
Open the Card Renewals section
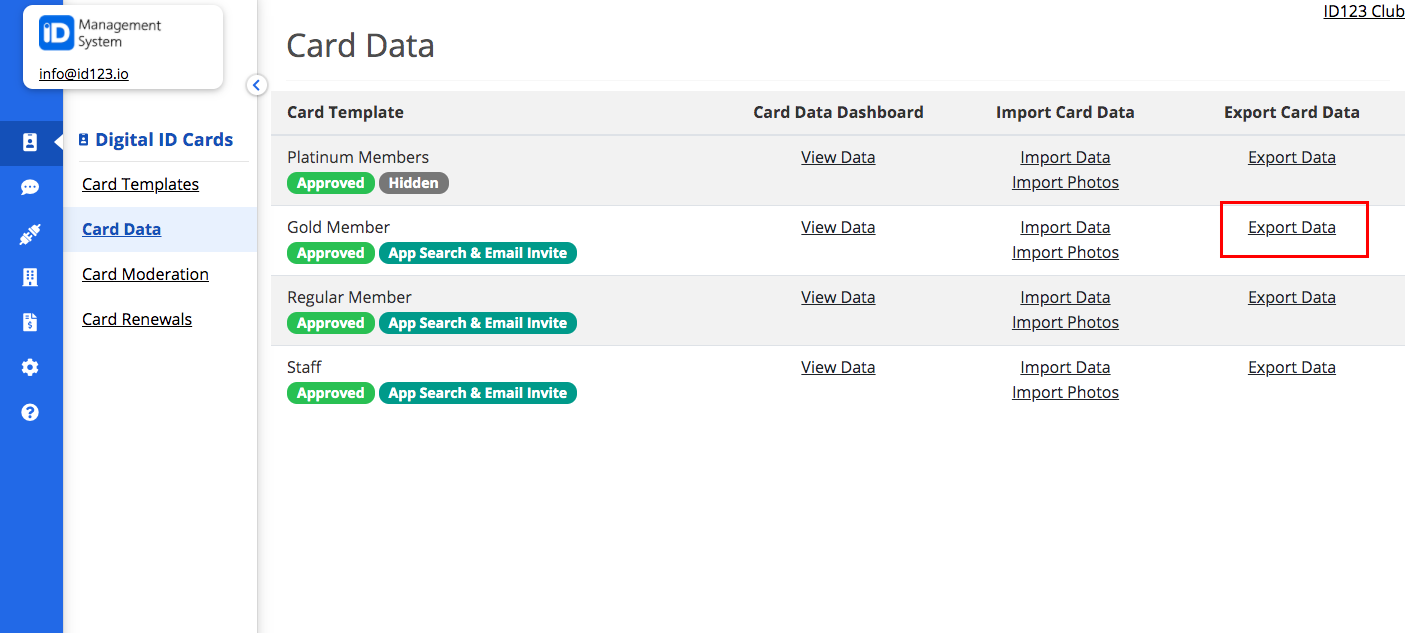136,319
